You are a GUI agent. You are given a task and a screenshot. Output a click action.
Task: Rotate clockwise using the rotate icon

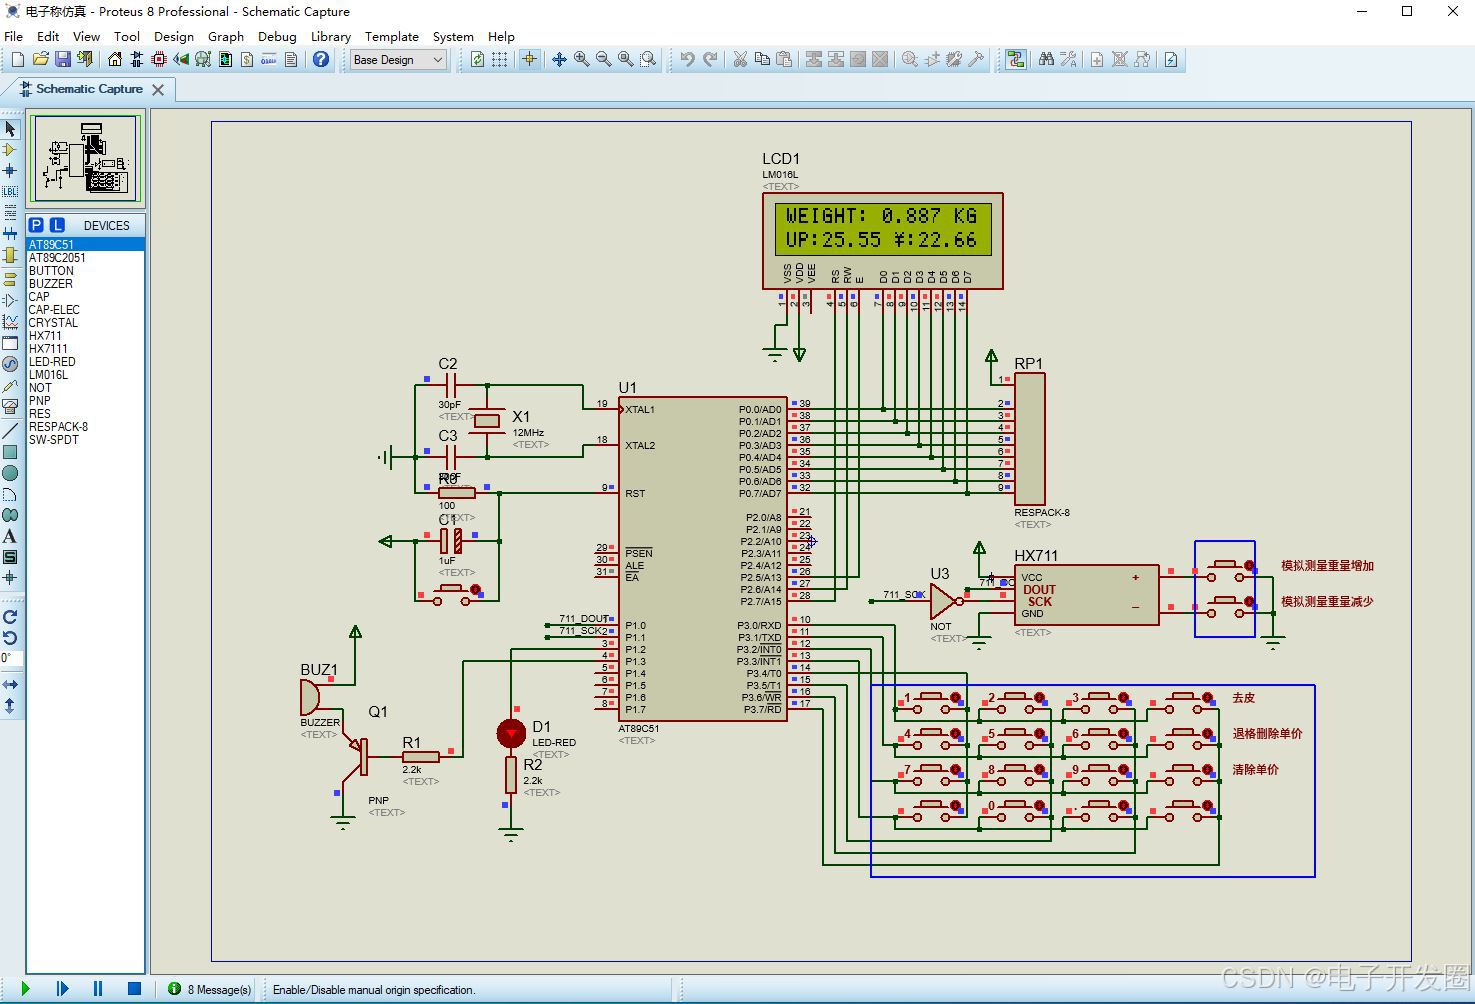click(x=10, y=617)
